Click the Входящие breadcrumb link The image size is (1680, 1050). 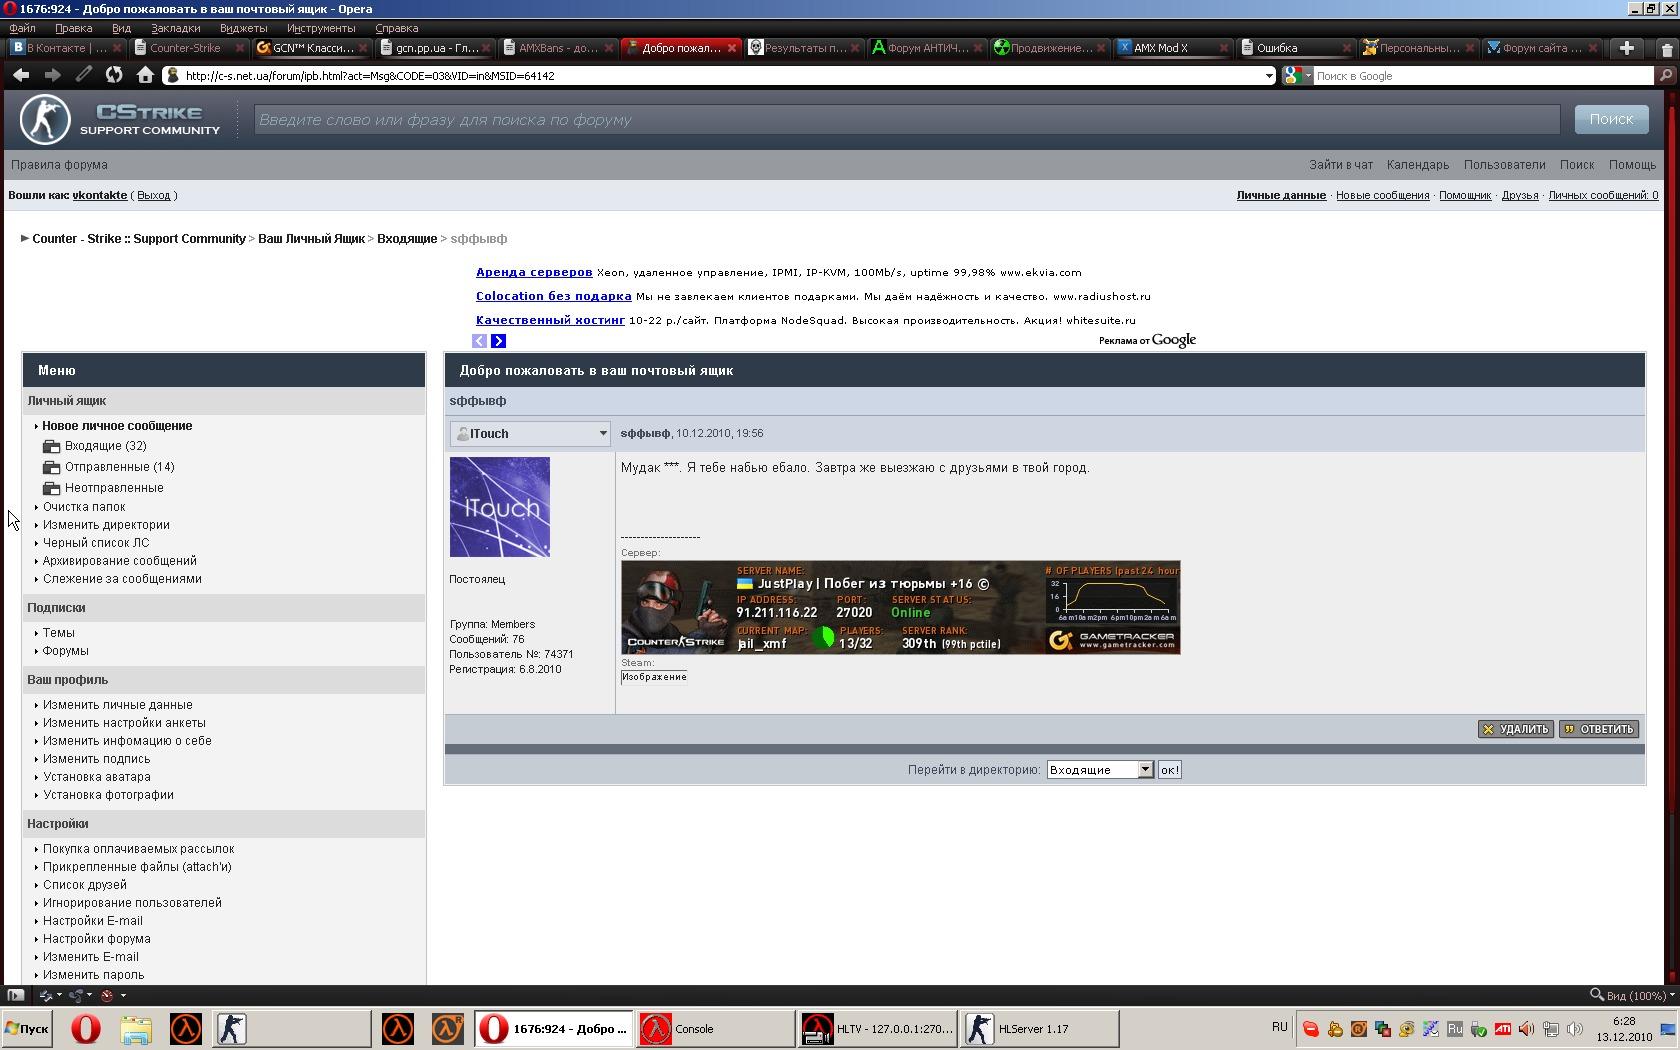[x=407, y=239]
